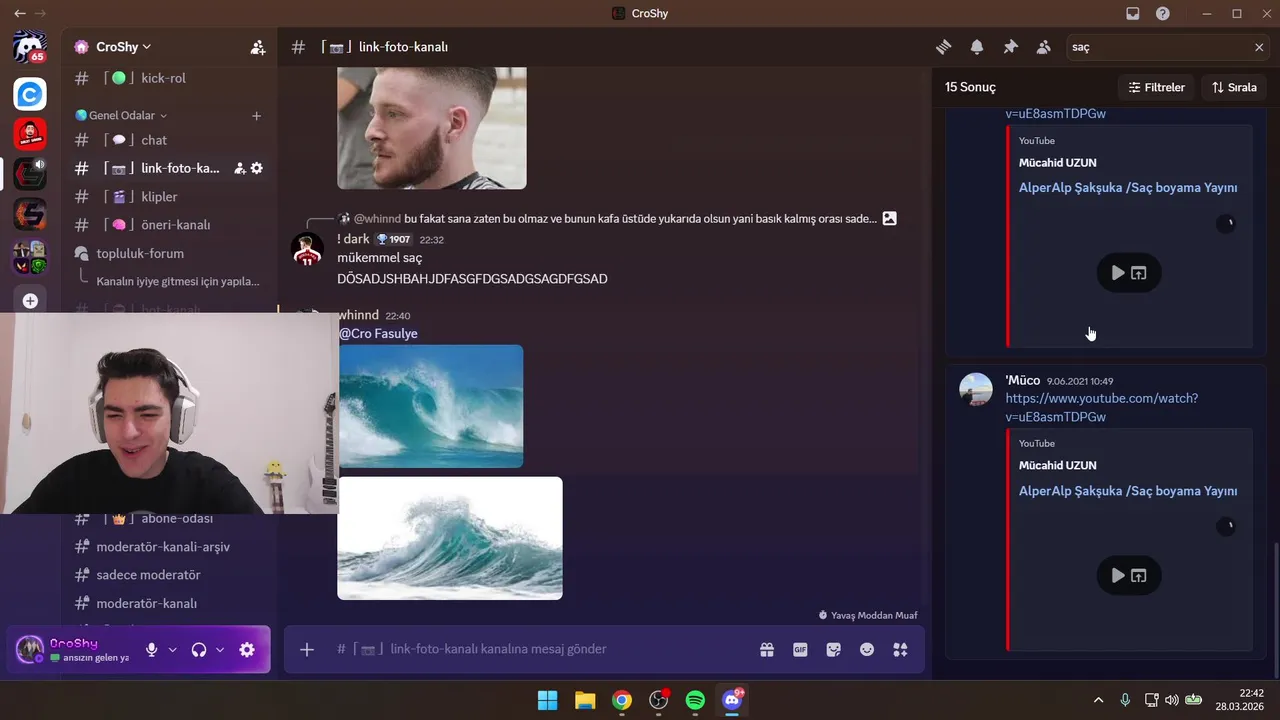Open headphone output options arrow
1280x720 pixels.
click(220, 650)
